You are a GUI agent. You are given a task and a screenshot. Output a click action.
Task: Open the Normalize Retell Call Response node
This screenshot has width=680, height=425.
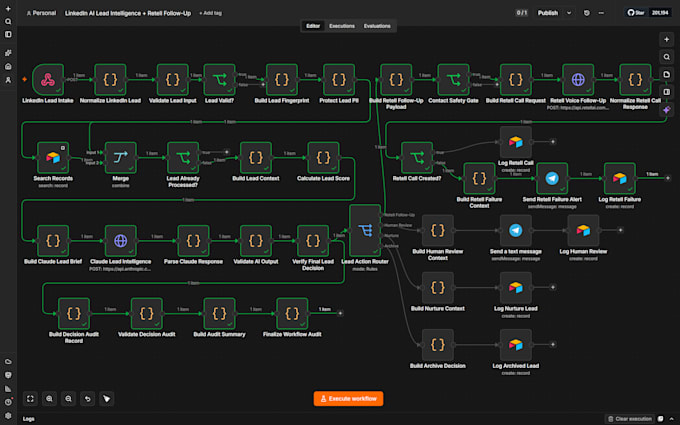click(635, 80)
